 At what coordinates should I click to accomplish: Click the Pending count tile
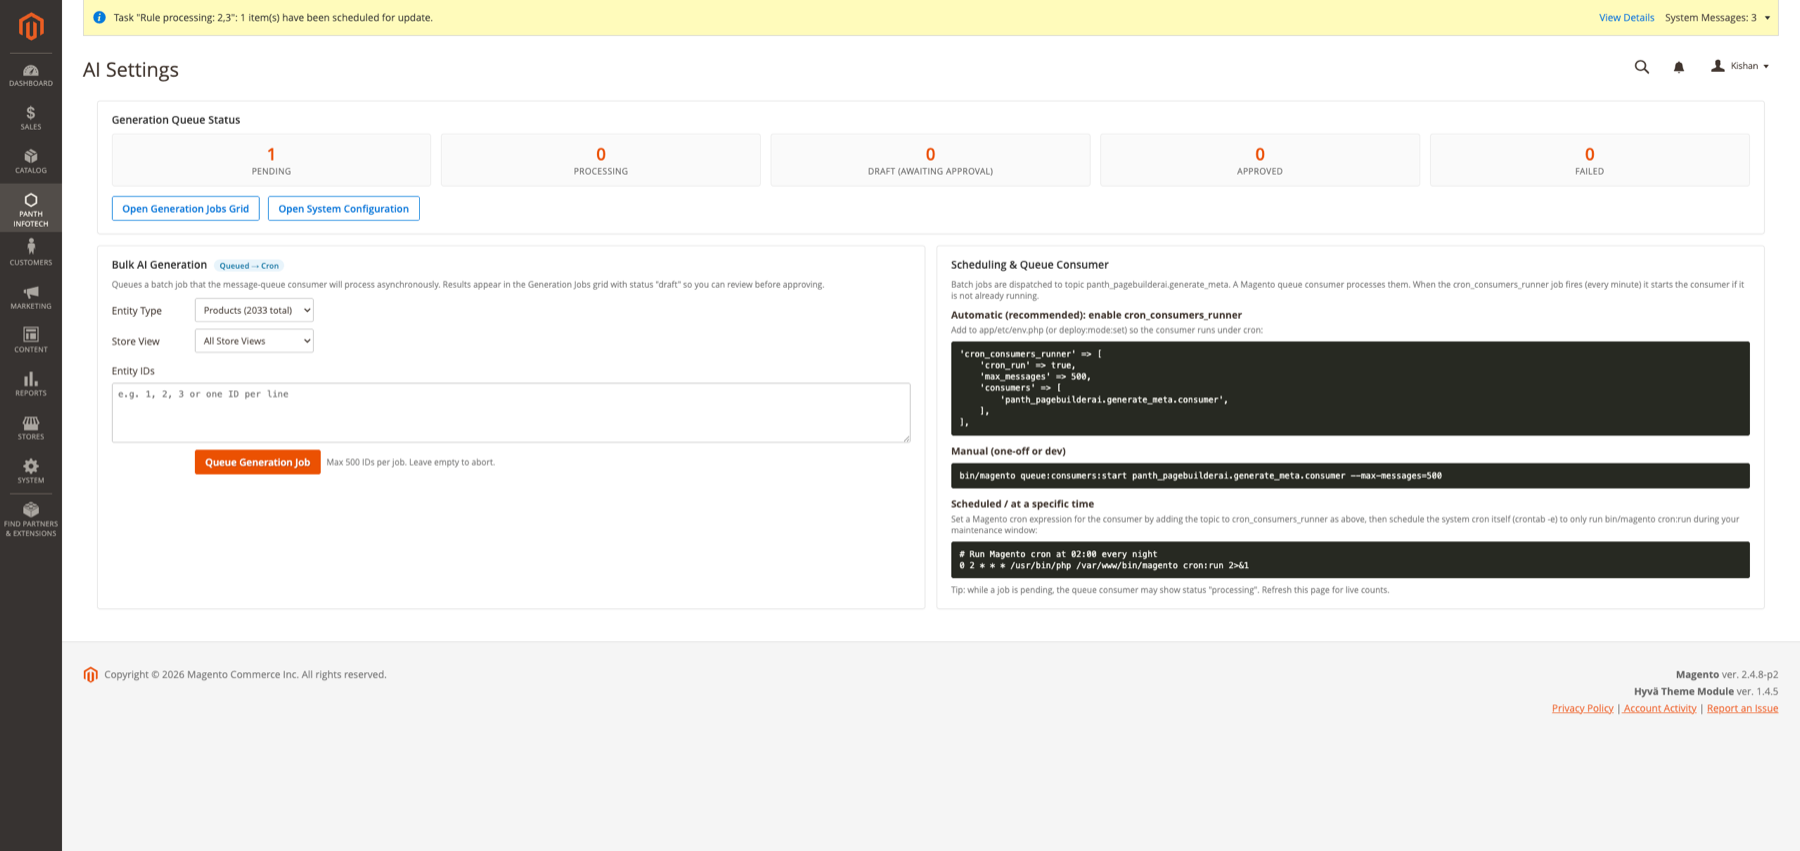(x=271, y=160)
